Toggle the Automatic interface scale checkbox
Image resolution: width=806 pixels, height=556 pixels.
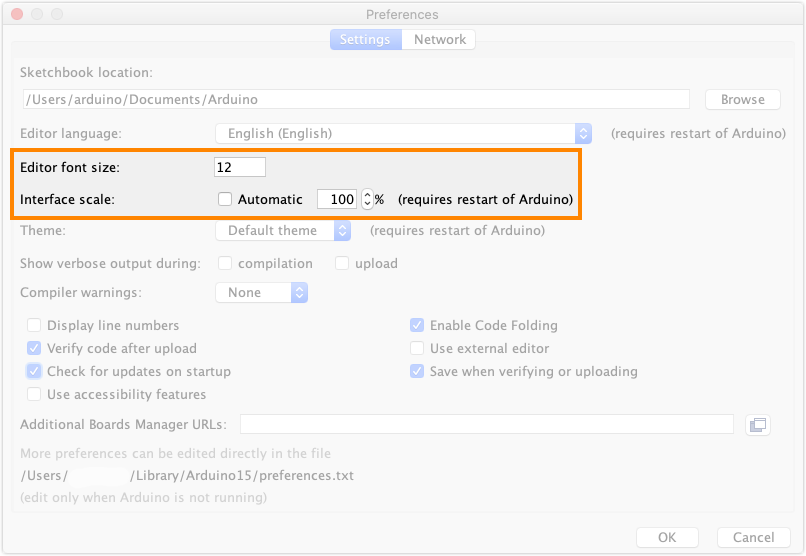click(225, 199)
